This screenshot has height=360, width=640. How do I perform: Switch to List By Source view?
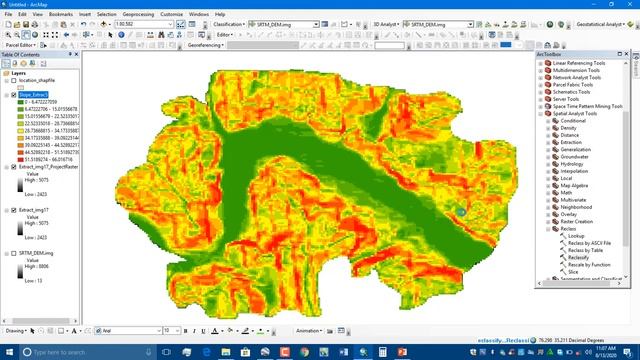click(x=15, y=63)
